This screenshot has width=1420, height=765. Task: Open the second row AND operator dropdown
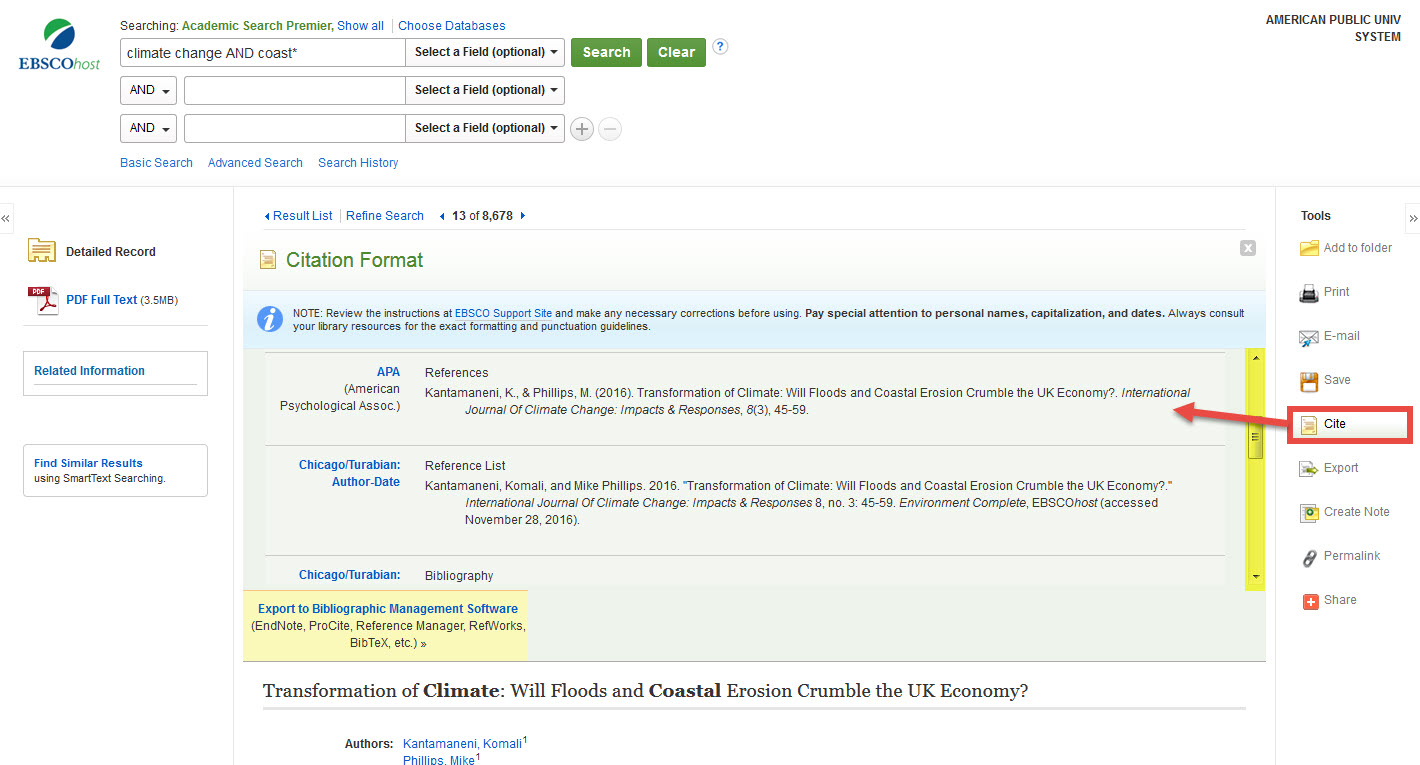pyautogui.click(x=148, y=90)
